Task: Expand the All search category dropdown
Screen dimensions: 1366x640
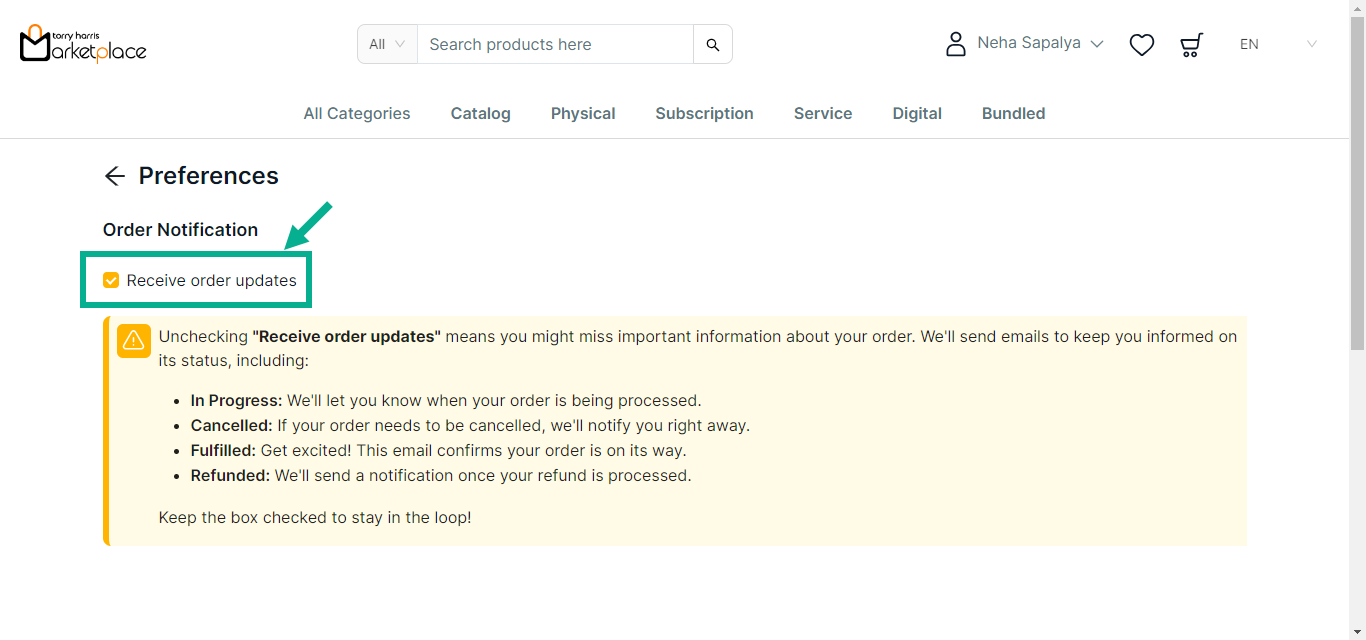Action: point(387,44)
